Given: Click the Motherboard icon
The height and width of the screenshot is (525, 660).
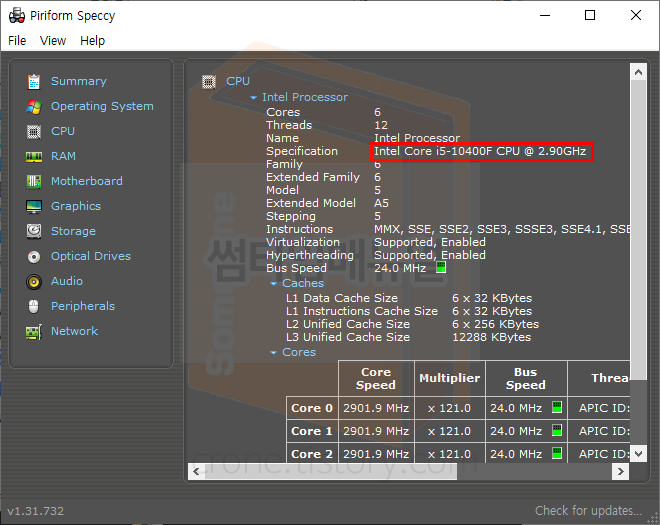Looking at the screenshot, I should pos(34,181).
